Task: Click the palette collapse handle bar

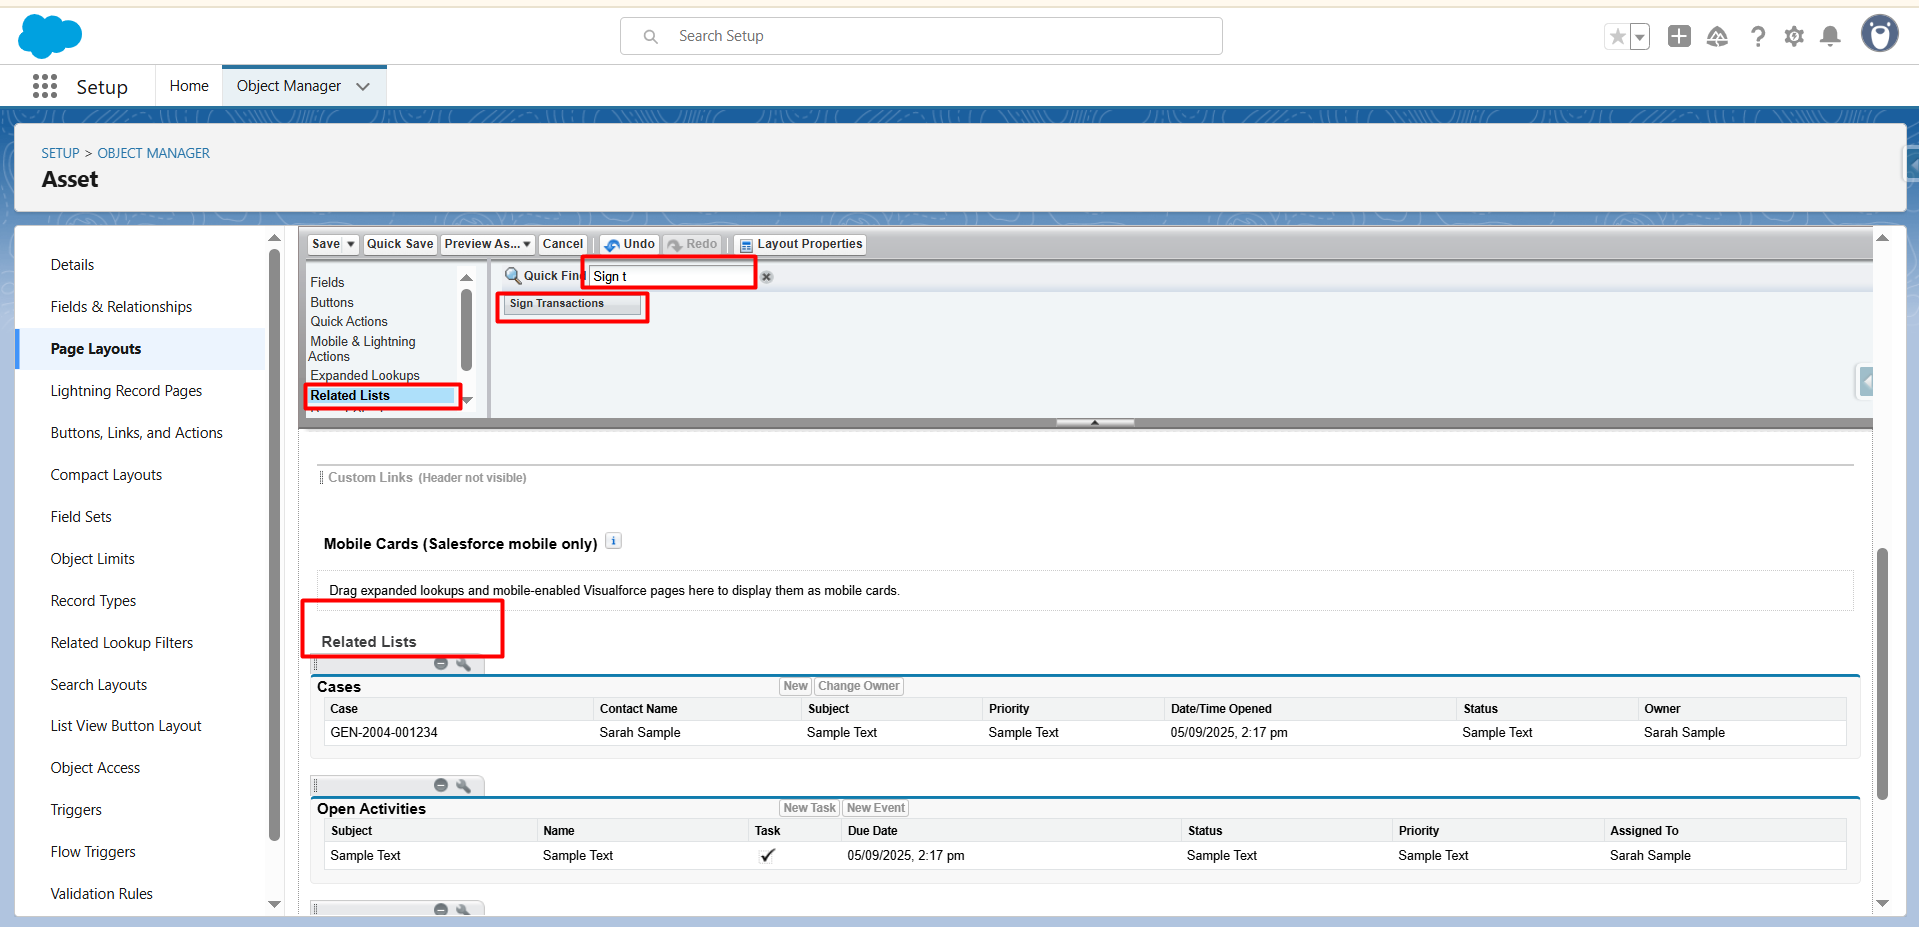Action: pyautogui.click(x=1095, y=423)
